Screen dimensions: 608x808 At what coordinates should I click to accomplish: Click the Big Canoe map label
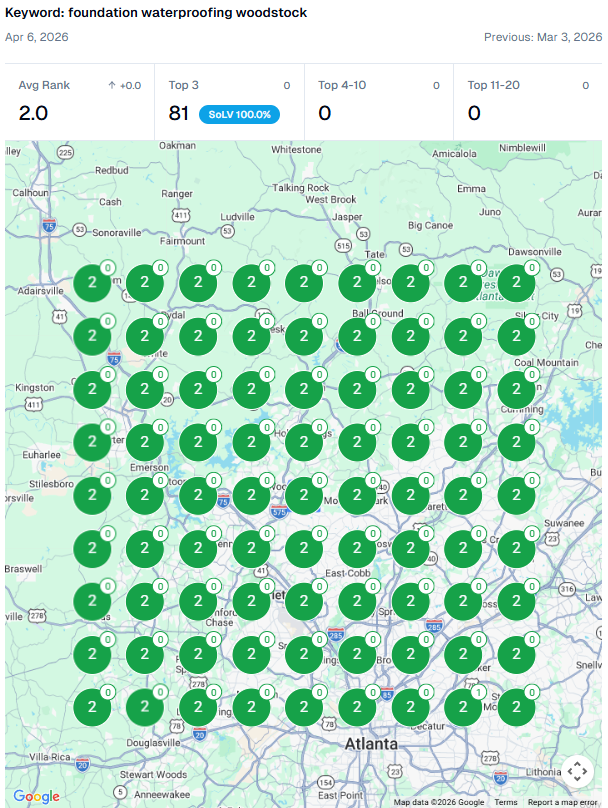(x=430, y=225)
